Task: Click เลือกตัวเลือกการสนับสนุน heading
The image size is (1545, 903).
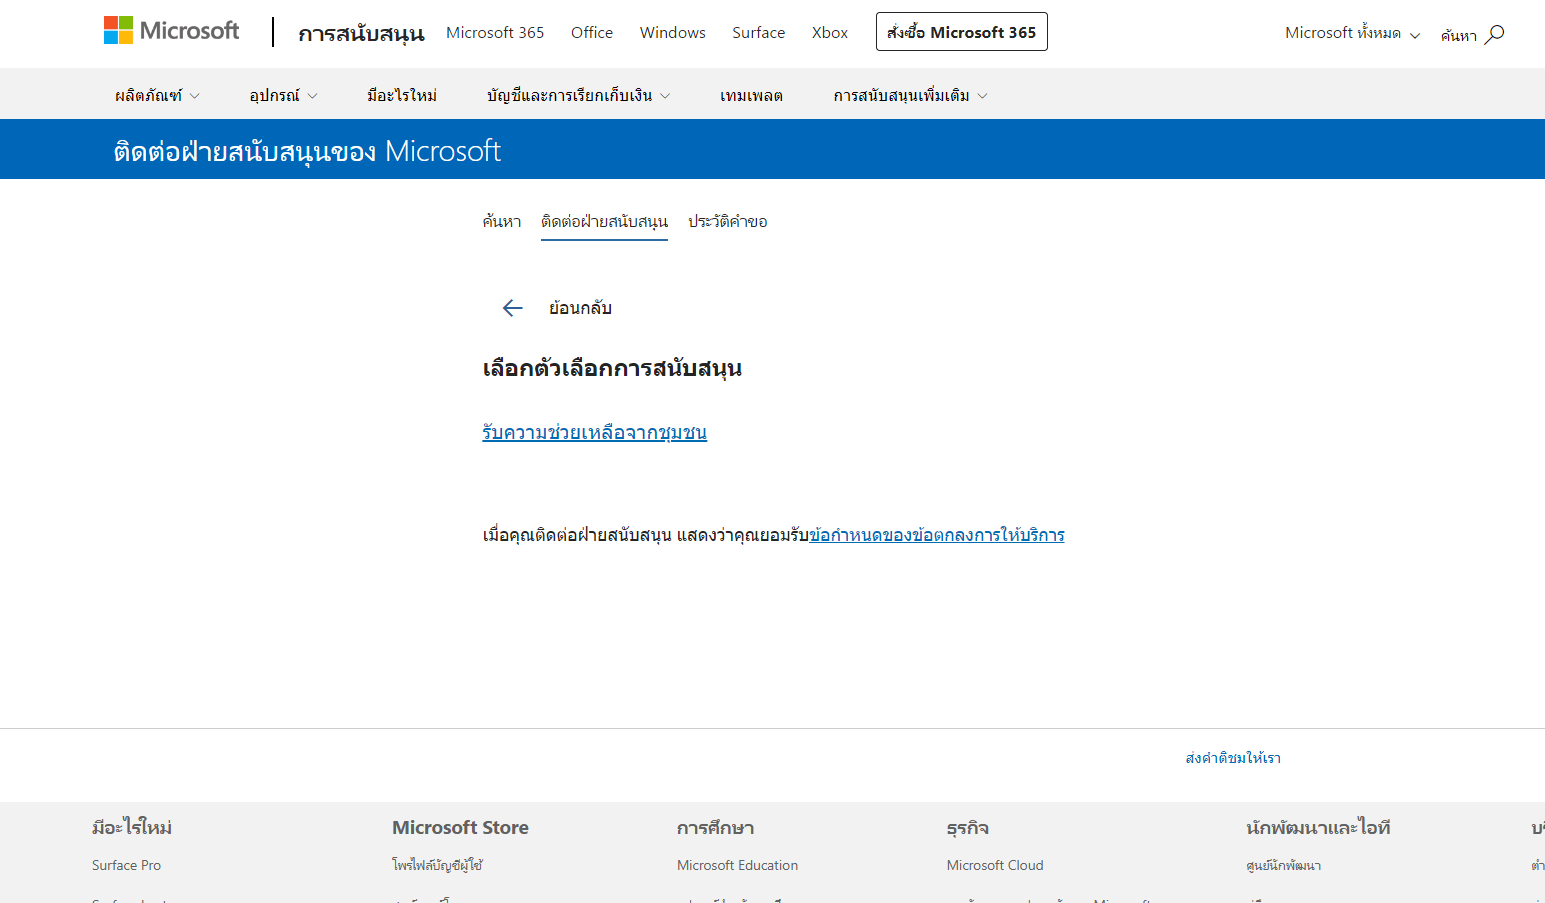Action: pyautogui.click(x=612, y=368)
